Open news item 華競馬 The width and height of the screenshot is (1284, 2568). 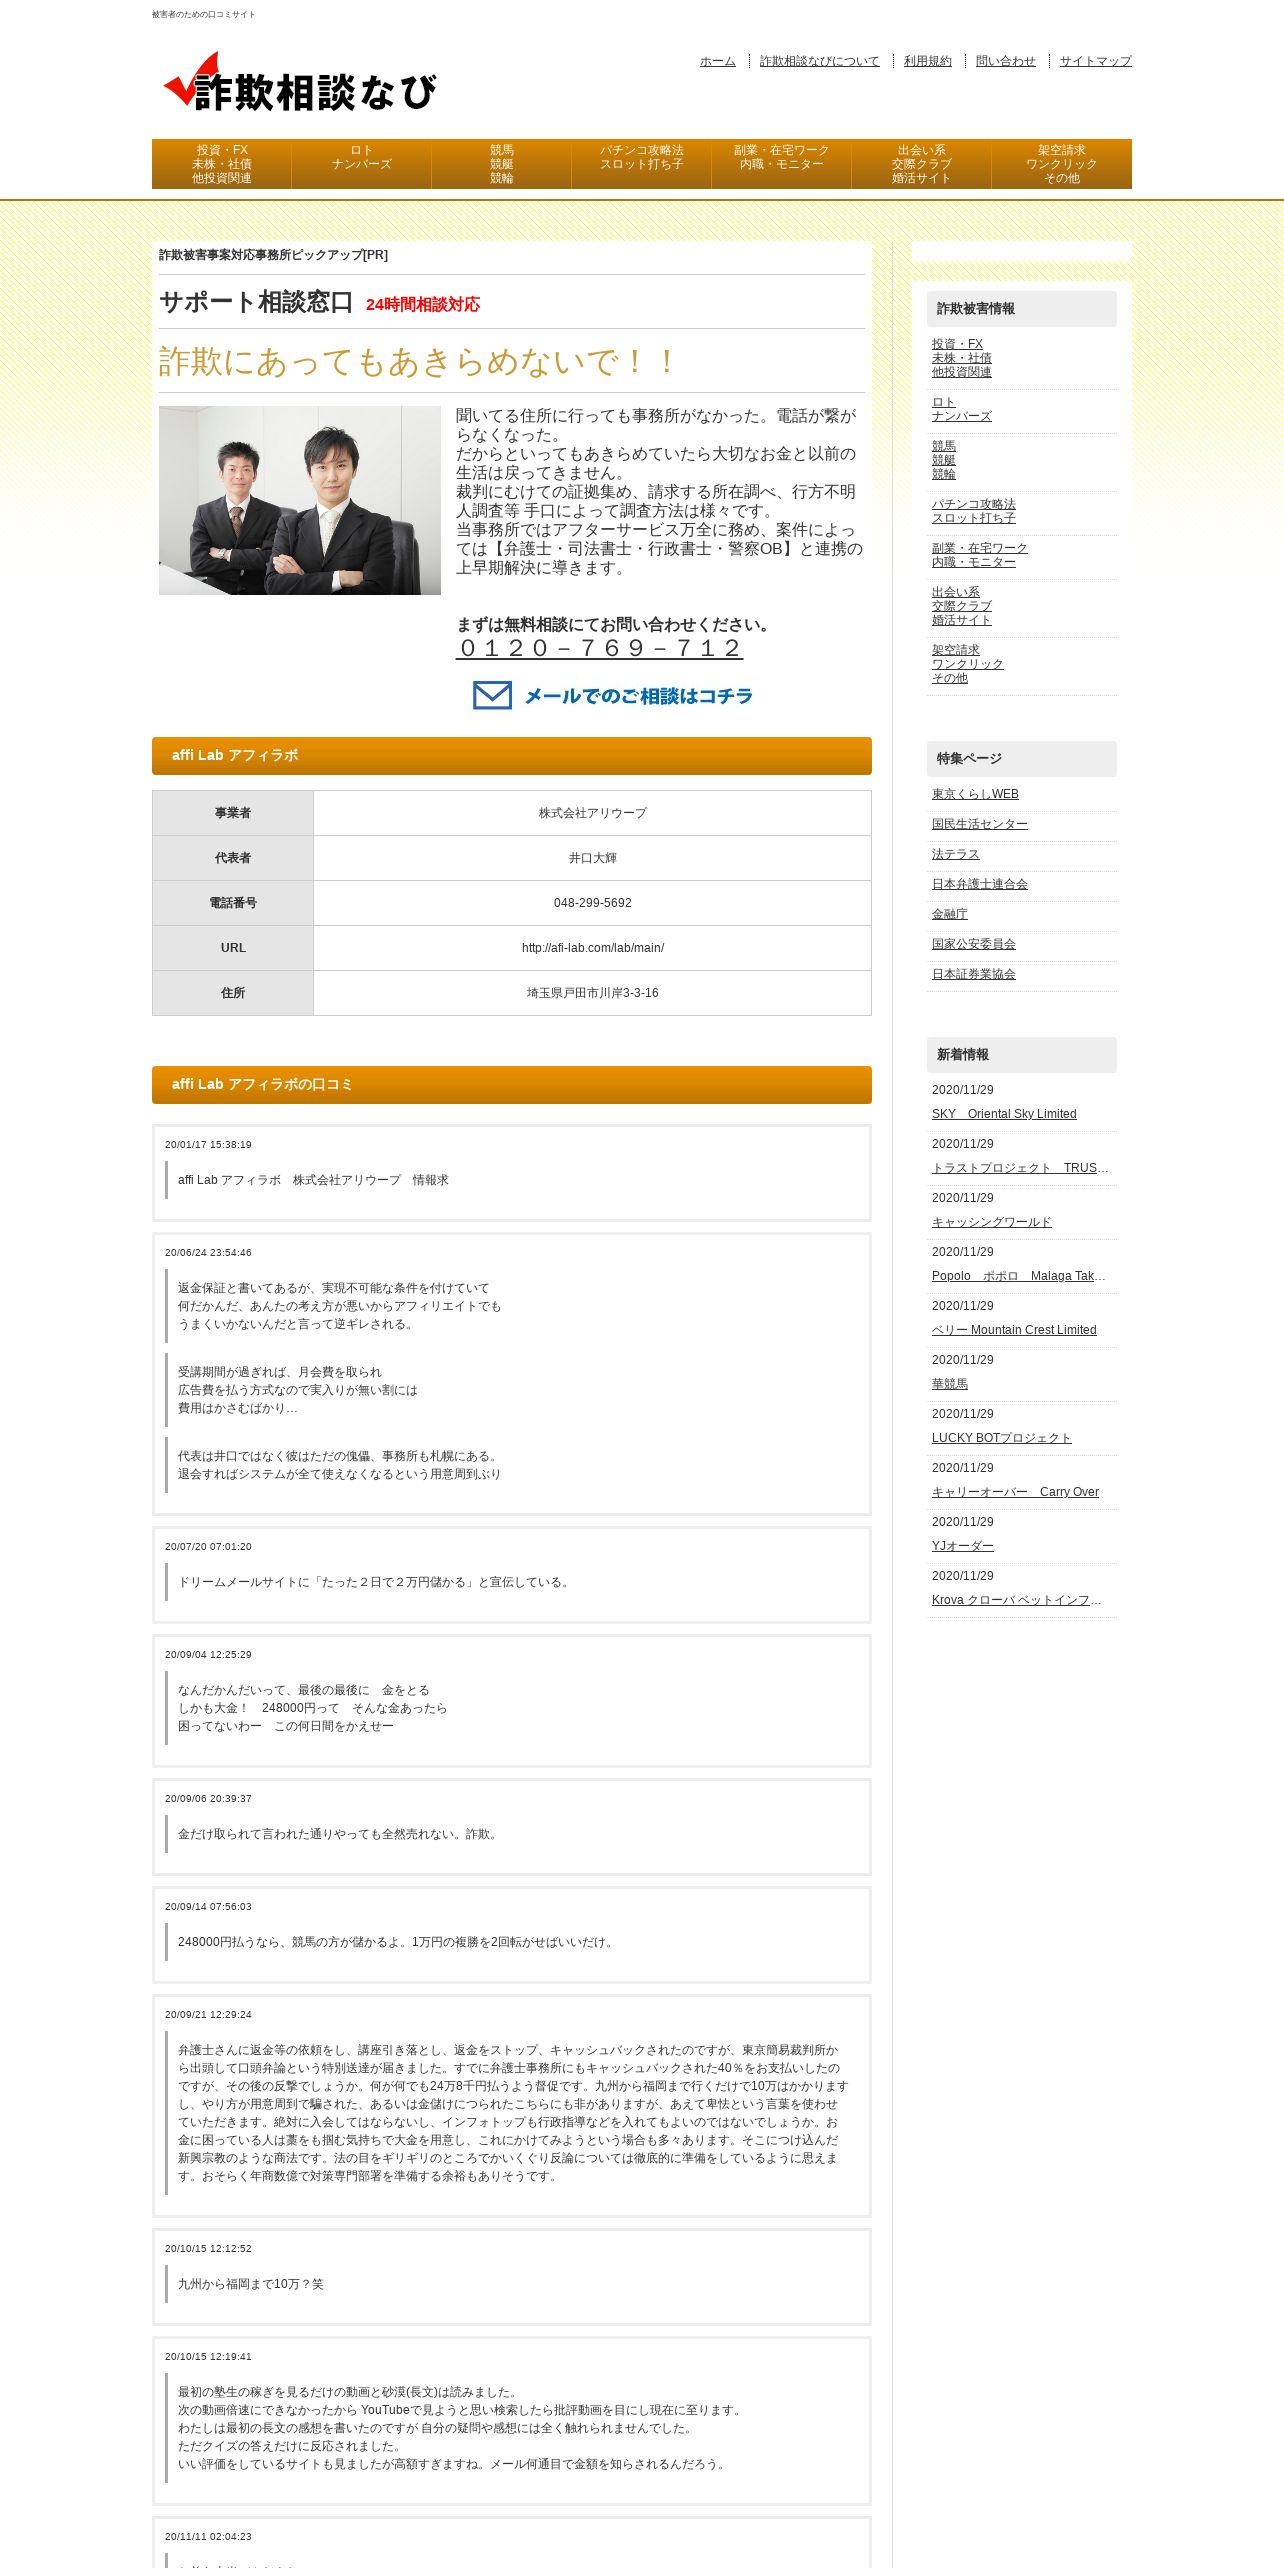click(950, 1384)
